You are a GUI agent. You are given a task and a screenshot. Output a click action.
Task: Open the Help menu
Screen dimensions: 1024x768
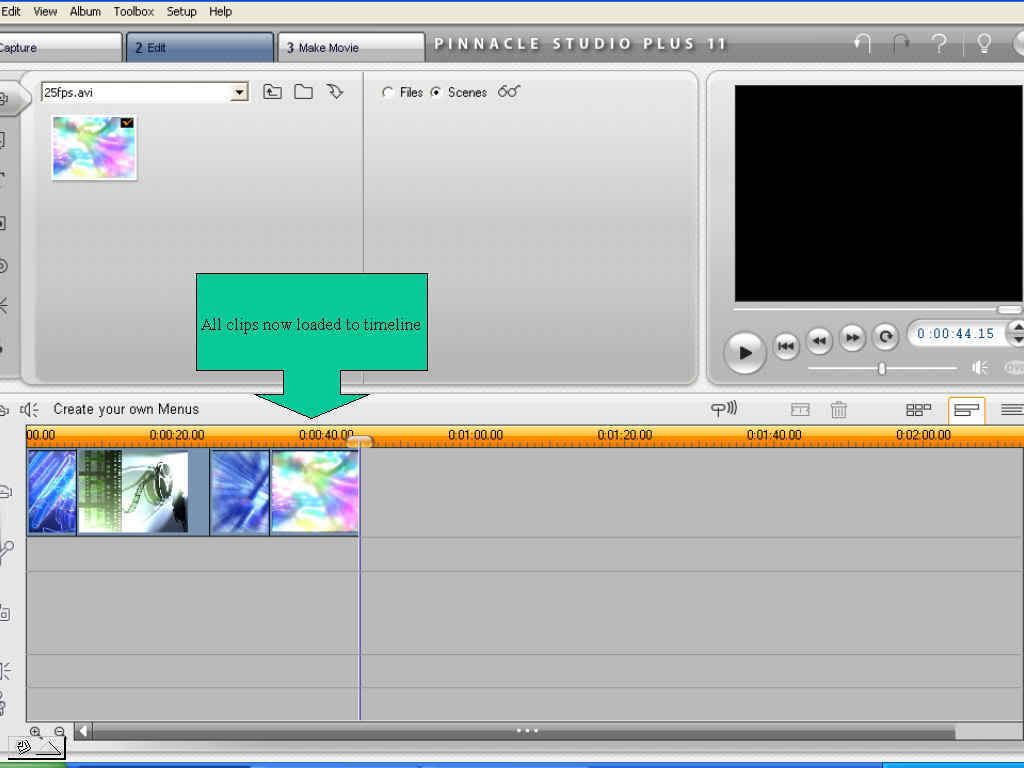pos(220,11)
